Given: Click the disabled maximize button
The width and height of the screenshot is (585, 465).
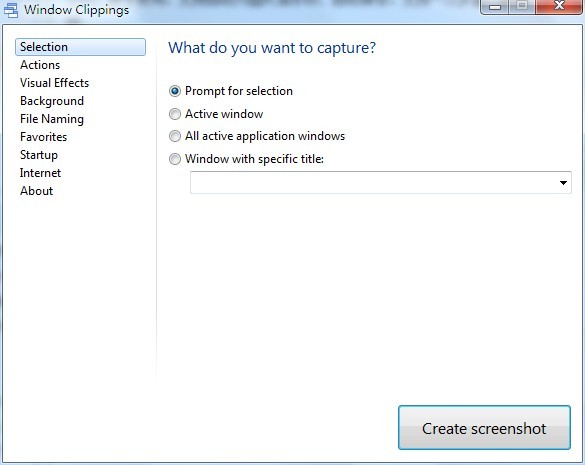Looking at the screenshot, I should [x=522, y=6].
